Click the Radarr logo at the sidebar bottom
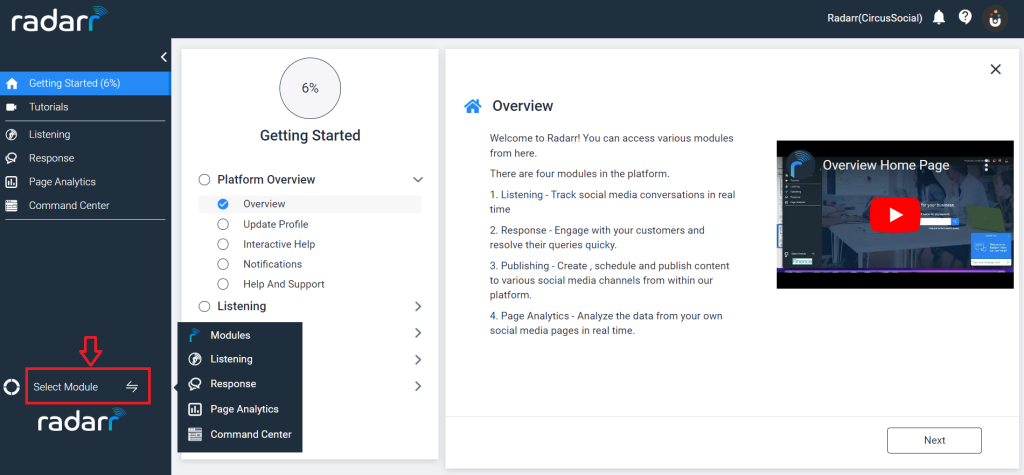 [81, 421]
